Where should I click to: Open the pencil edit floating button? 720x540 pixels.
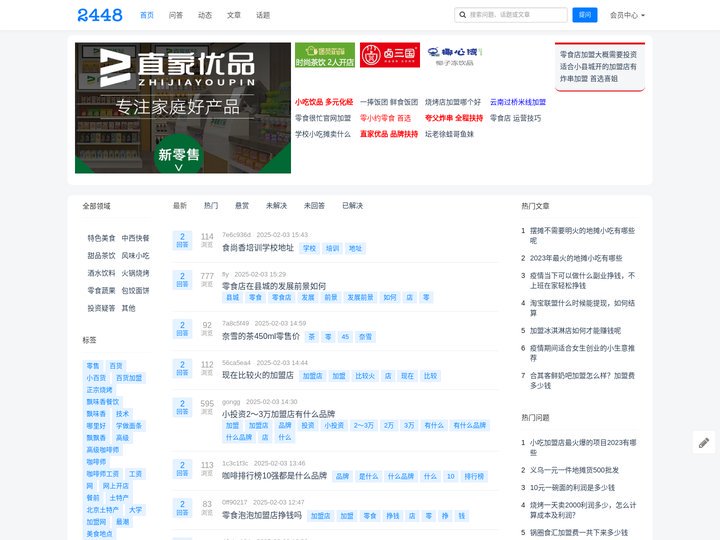[704, 443]
